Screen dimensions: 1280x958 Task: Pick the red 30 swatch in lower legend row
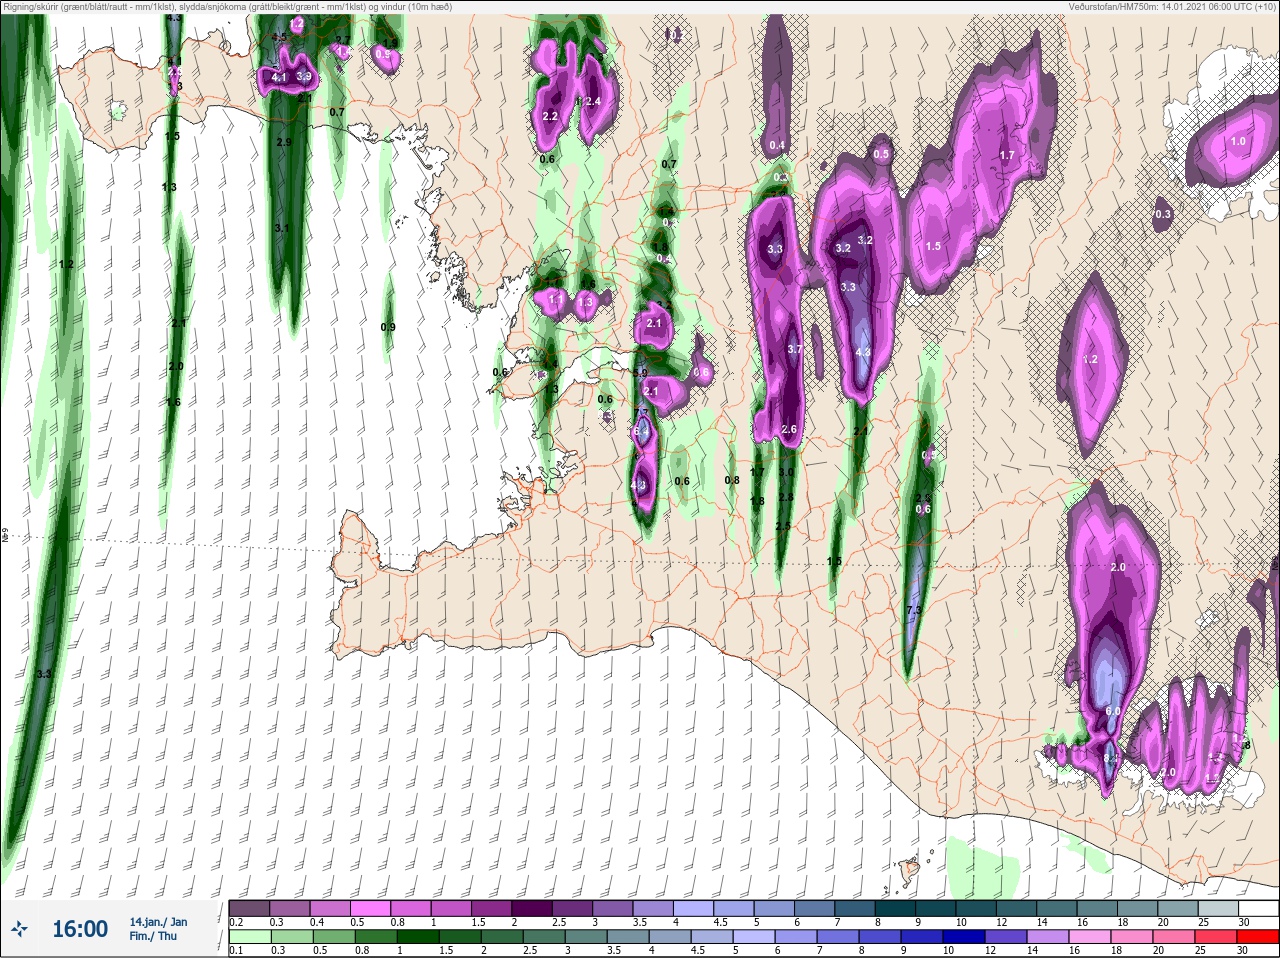1258,936
